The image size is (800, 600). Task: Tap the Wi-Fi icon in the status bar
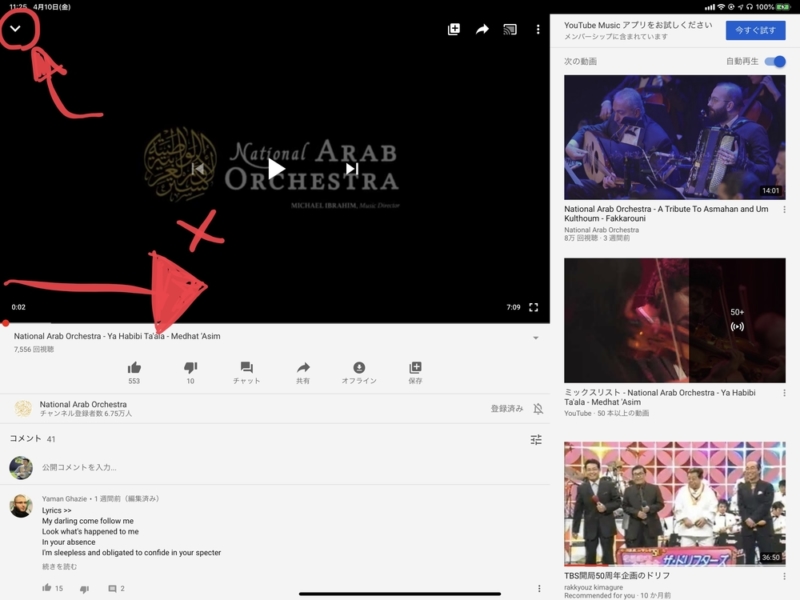click(721, 7)
